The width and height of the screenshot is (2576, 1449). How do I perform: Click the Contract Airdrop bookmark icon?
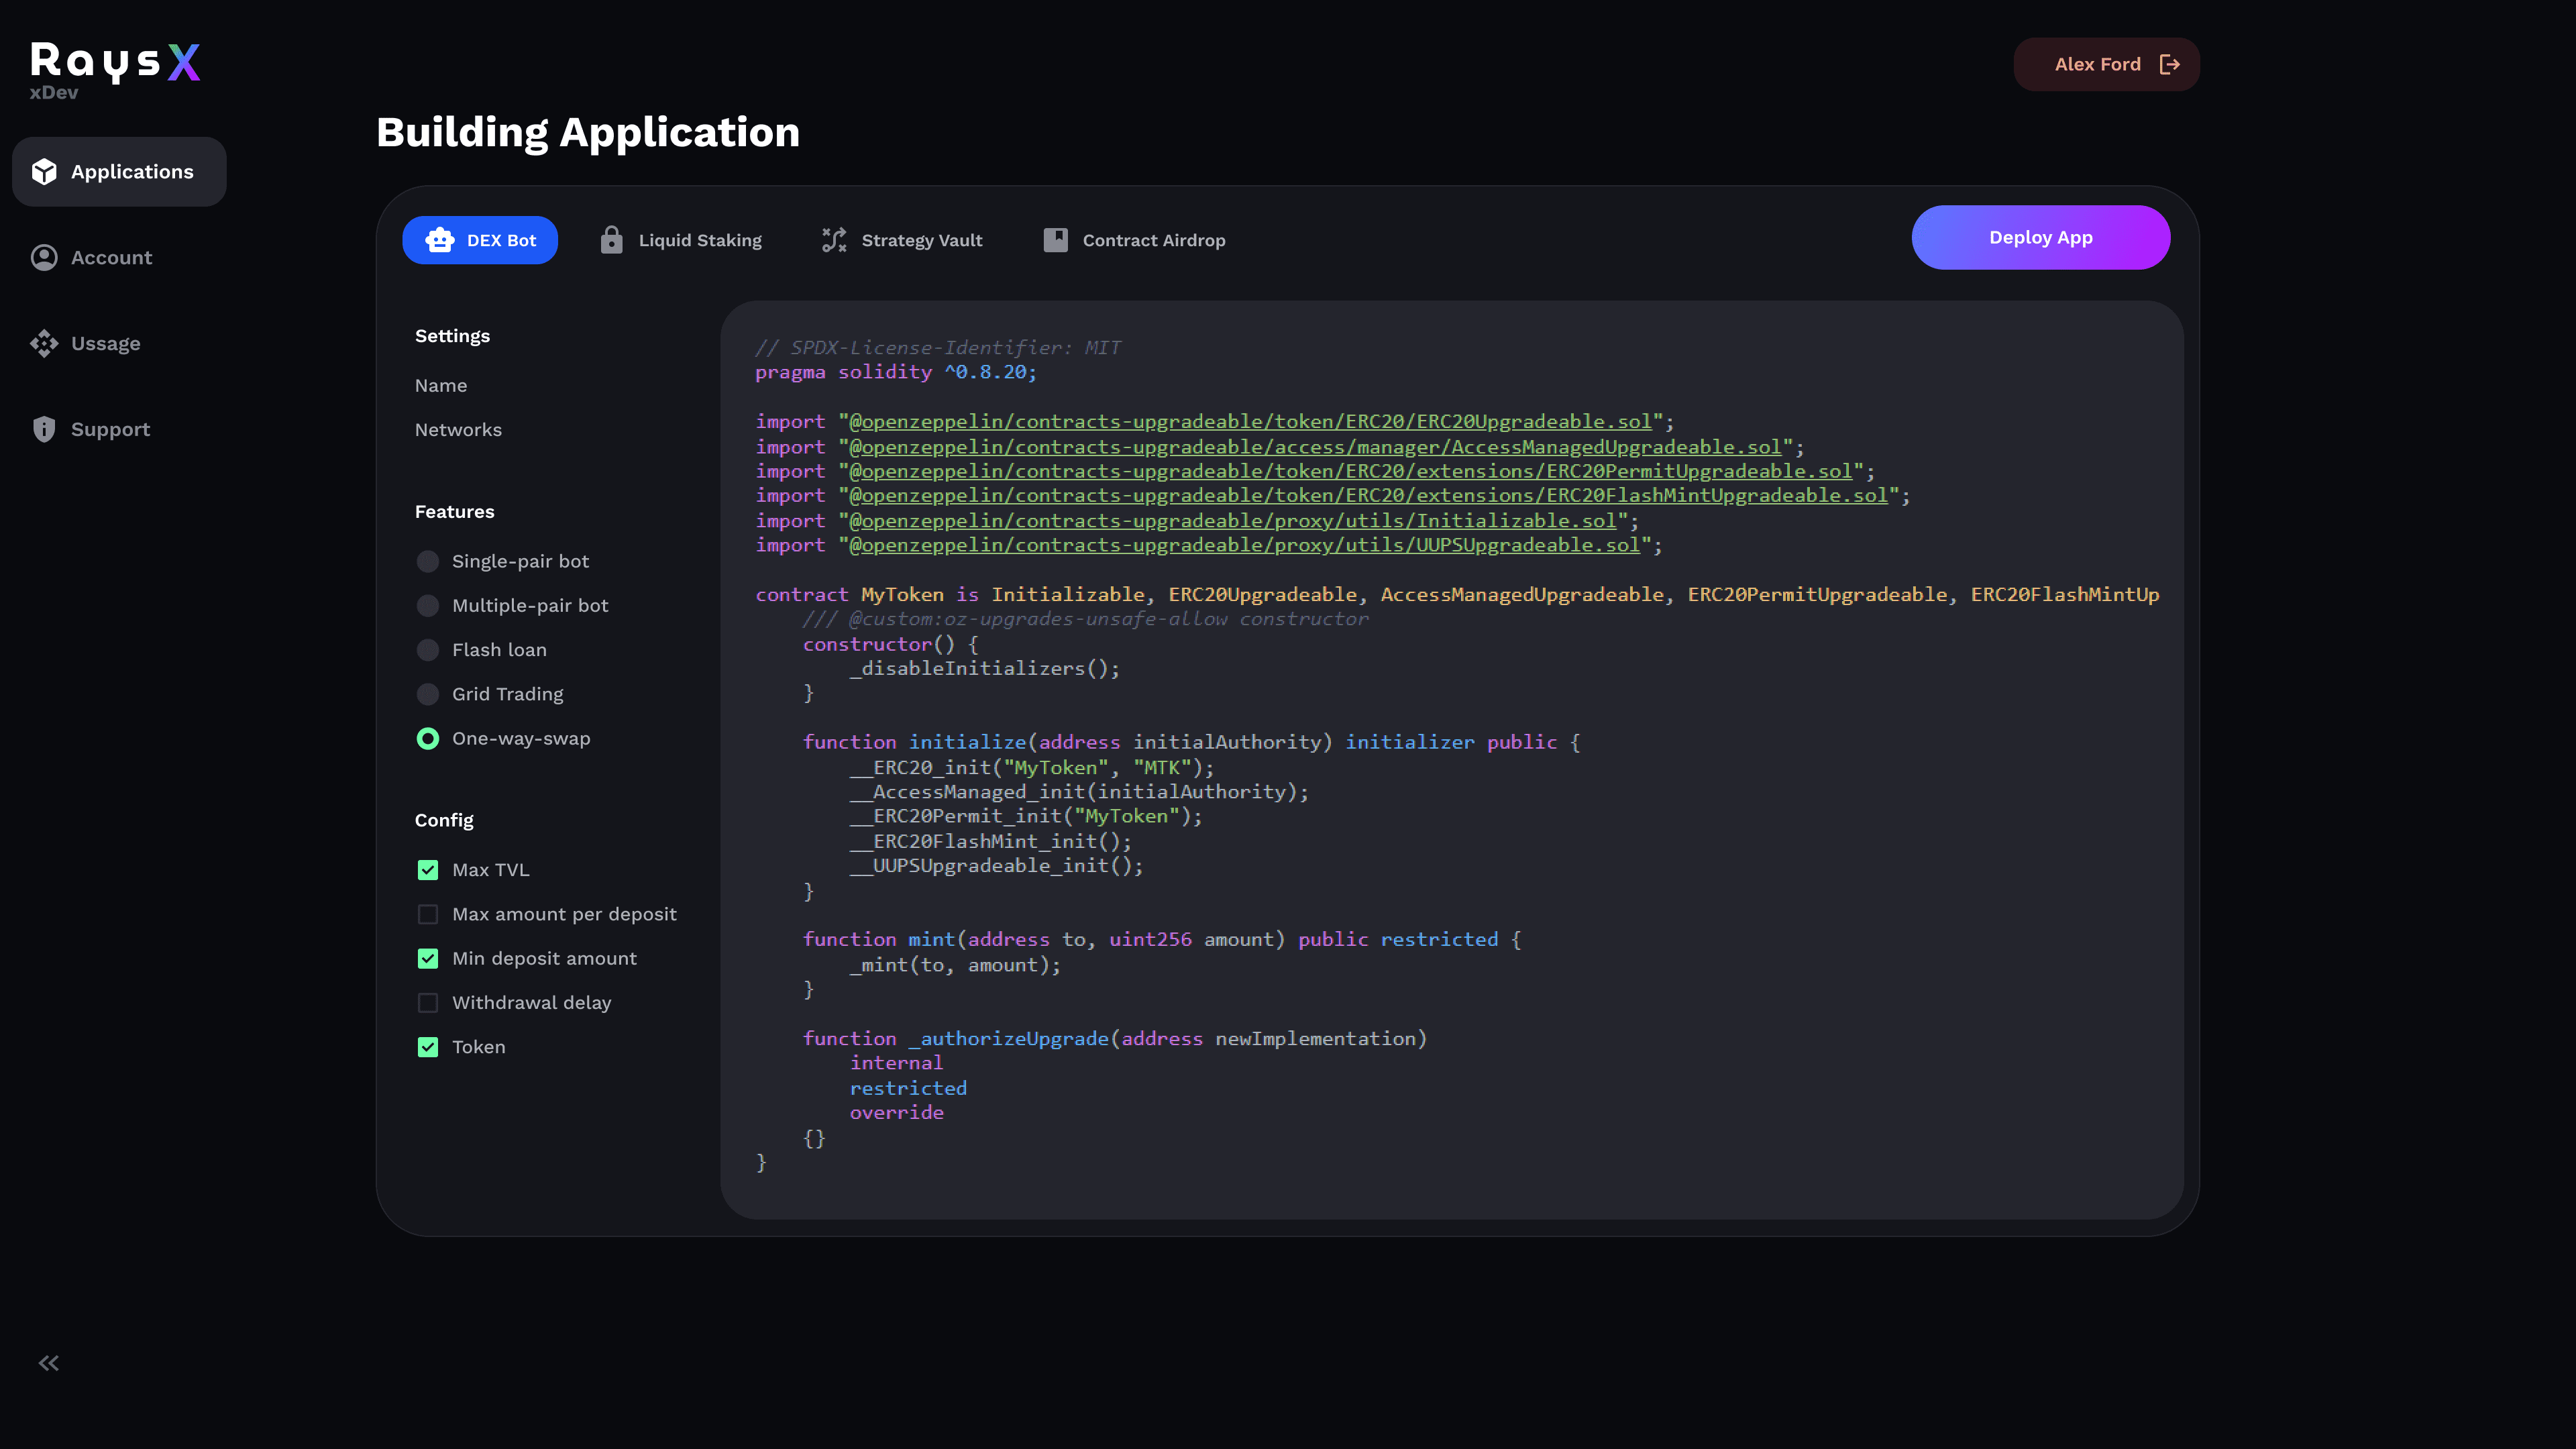pos(1055,240)
